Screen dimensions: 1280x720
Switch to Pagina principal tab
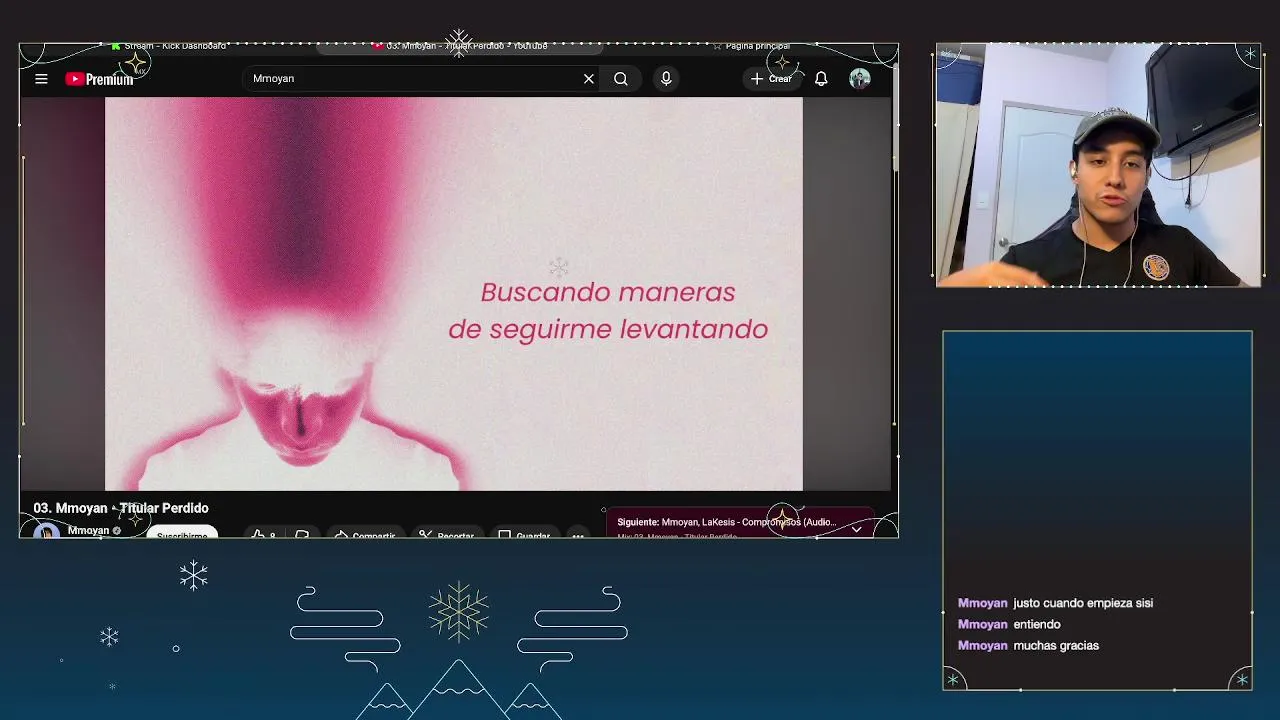click(x=751, y=46)
